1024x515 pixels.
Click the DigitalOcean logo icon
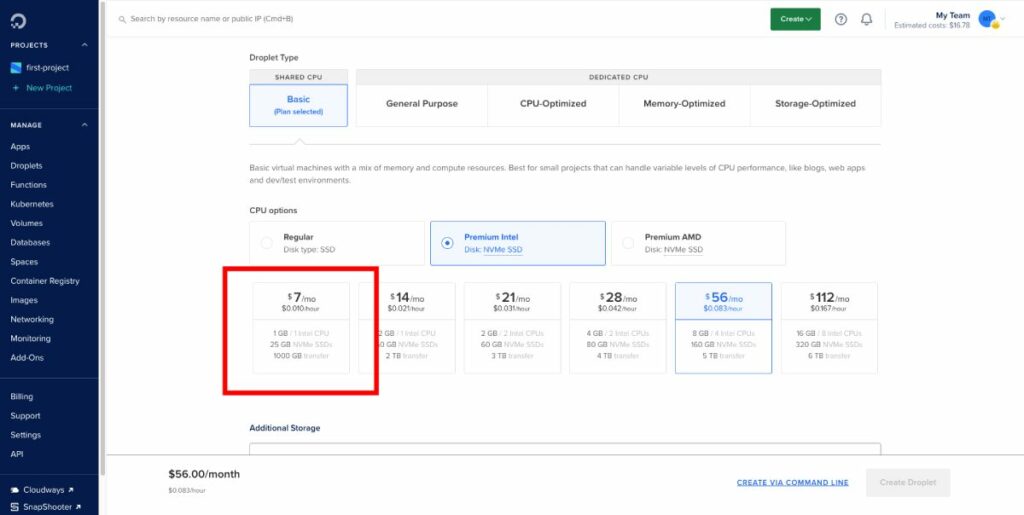tap(18, 22)
